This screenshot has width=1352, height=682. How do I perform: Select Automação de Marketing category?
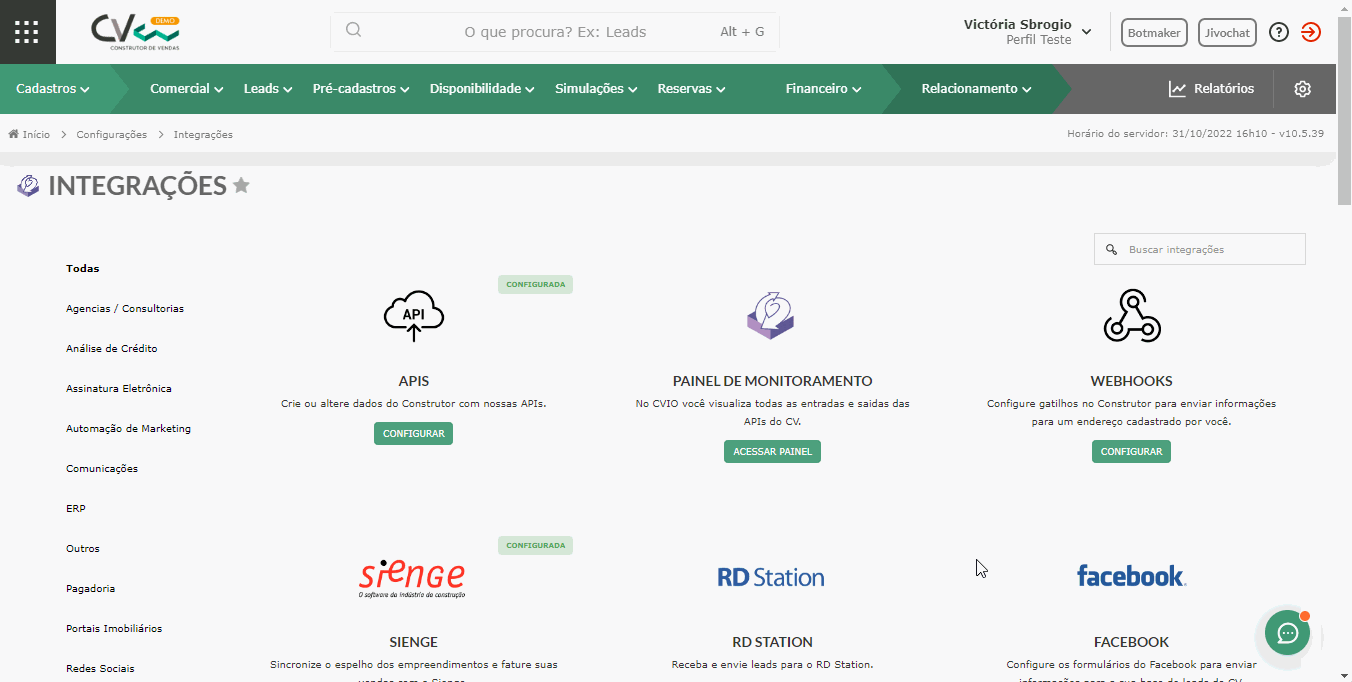[128, 428]
